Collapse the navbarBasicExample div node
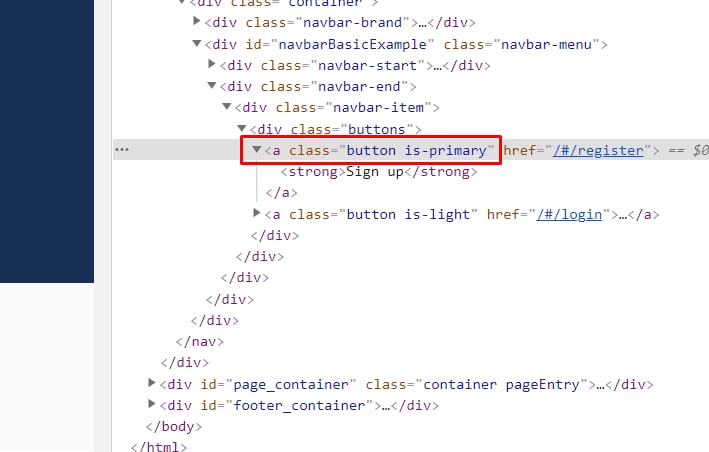This screenshot has height=452, width=709. pyautogui.click(x=196, y=43)
